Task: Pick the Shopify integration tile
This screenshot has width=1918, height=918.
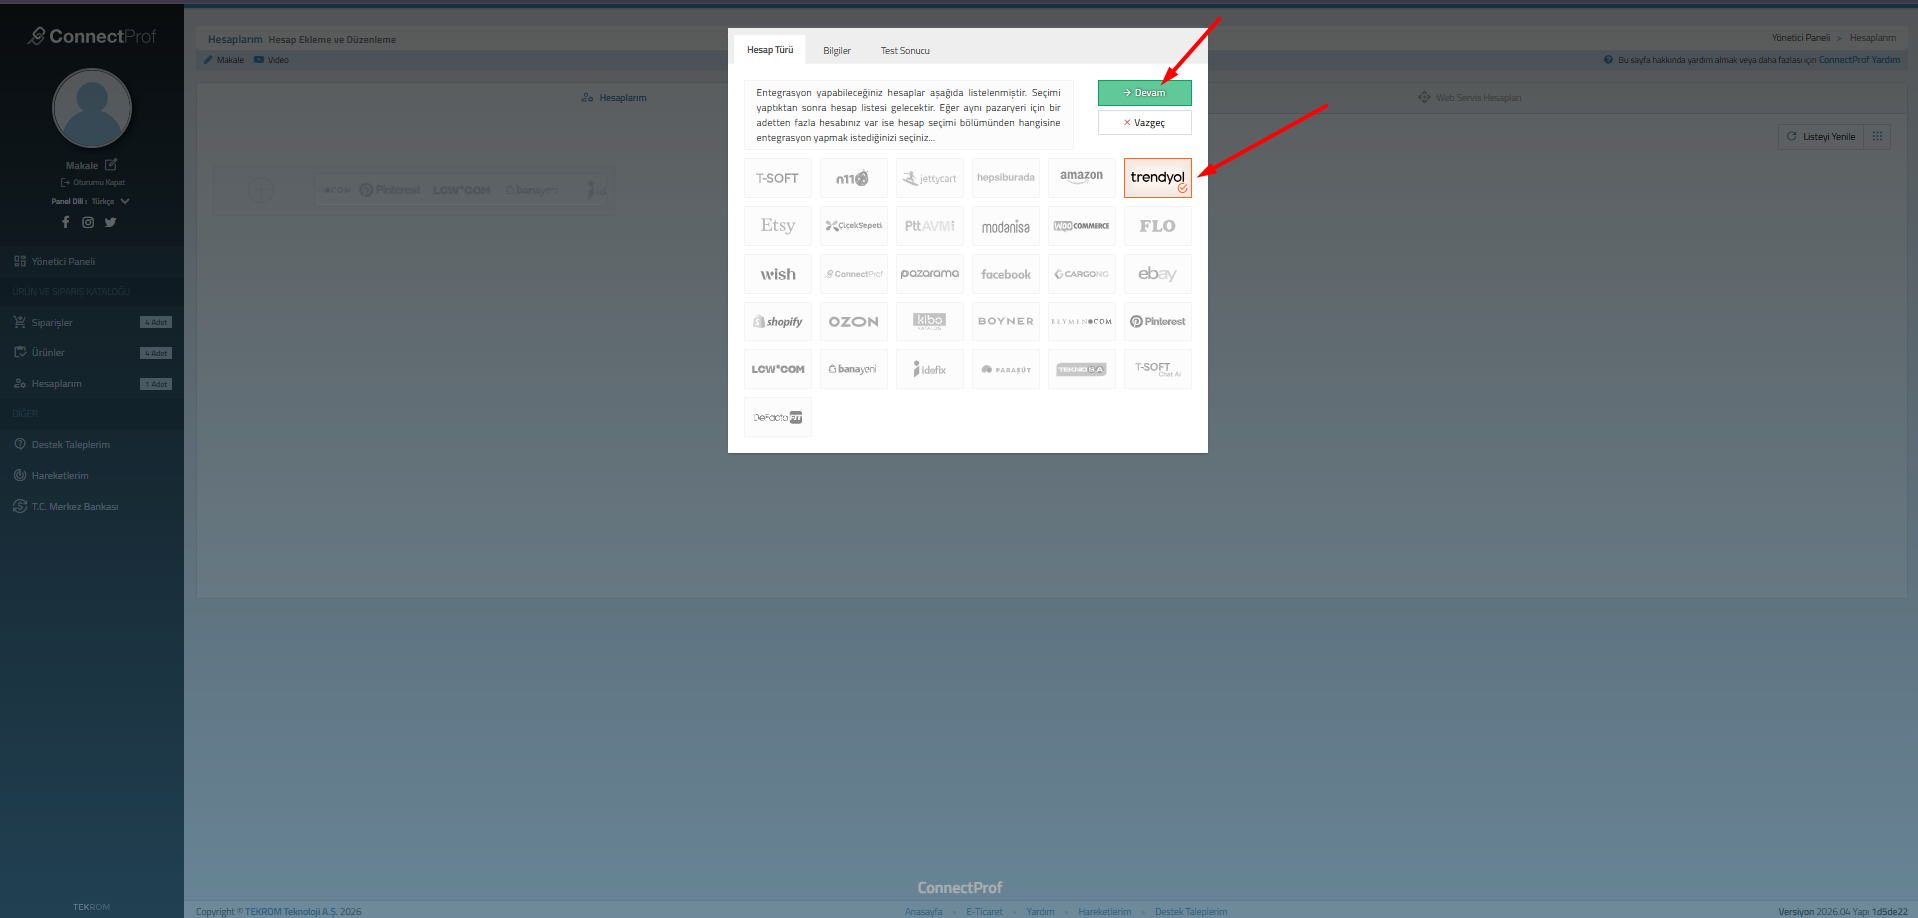Action: 777,322
